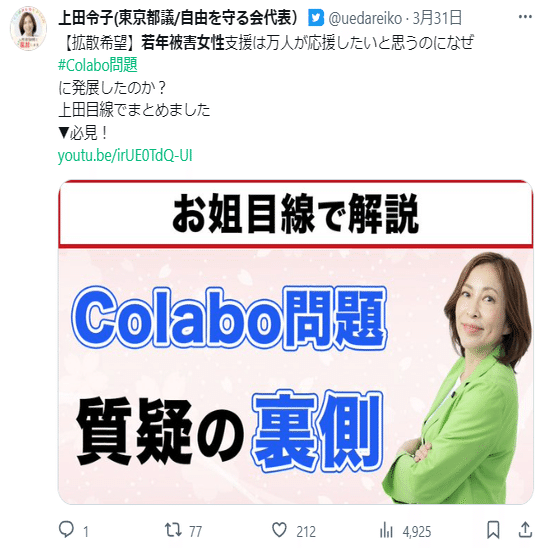Follow the youtu.be/irUE0TdQ-UI link
The width and height of the screenshot is (548, 548).
point(125,156)
